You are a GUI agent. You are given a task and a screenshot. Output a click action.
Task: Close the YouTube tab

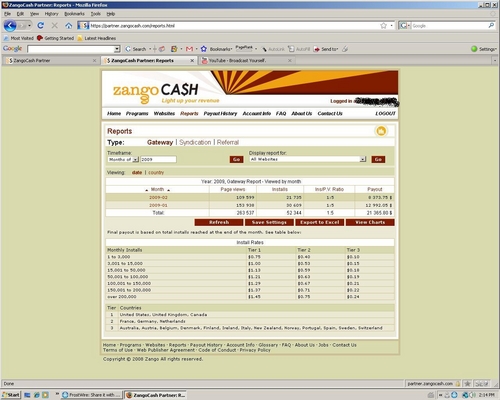[x=290, y=61]
